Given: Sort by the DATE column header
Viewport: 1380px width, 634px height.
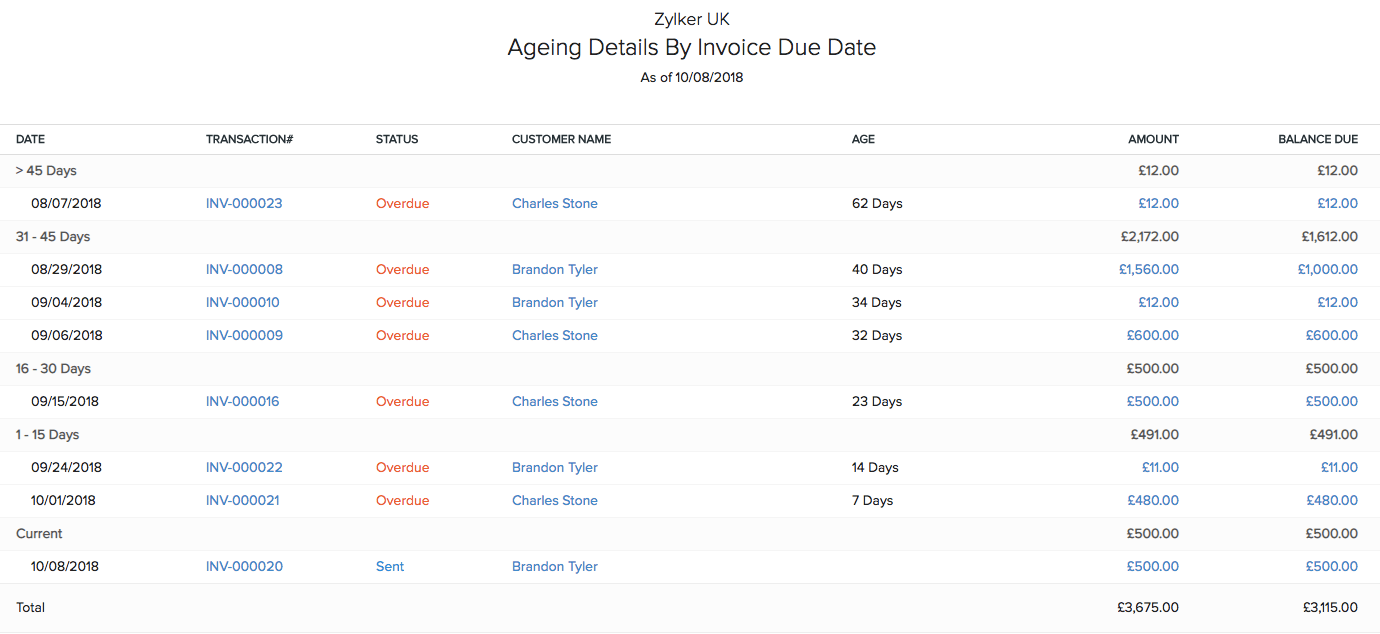Looking at the screenshot, I should coord(30,139).
